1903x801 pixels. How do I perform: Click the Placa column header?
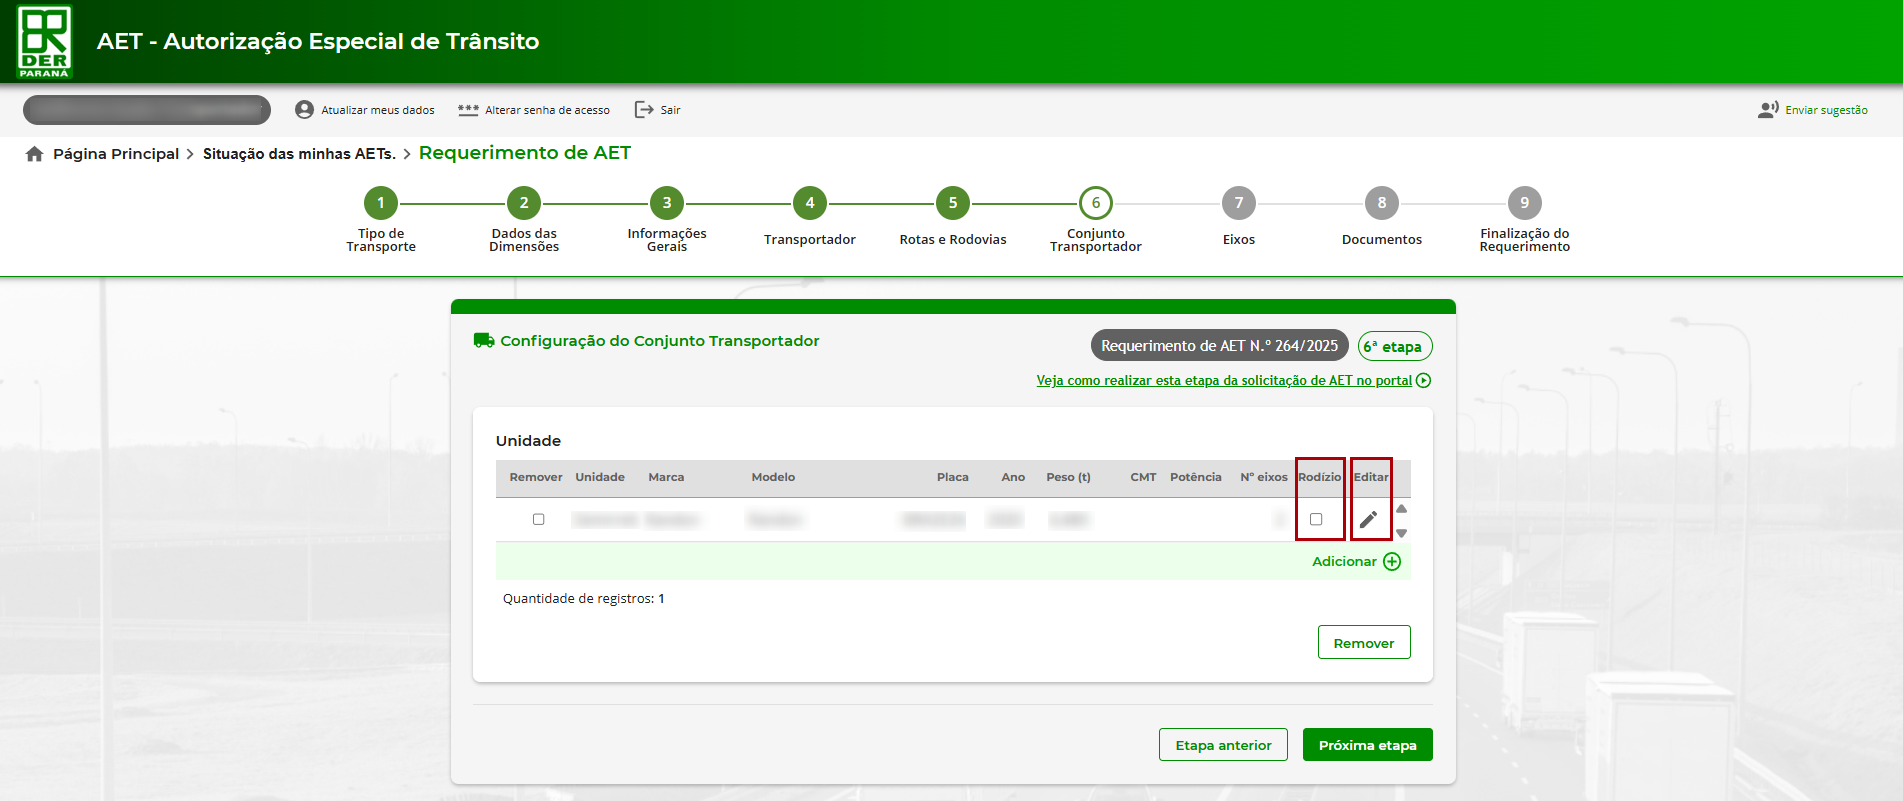click(x=952, y=478)
